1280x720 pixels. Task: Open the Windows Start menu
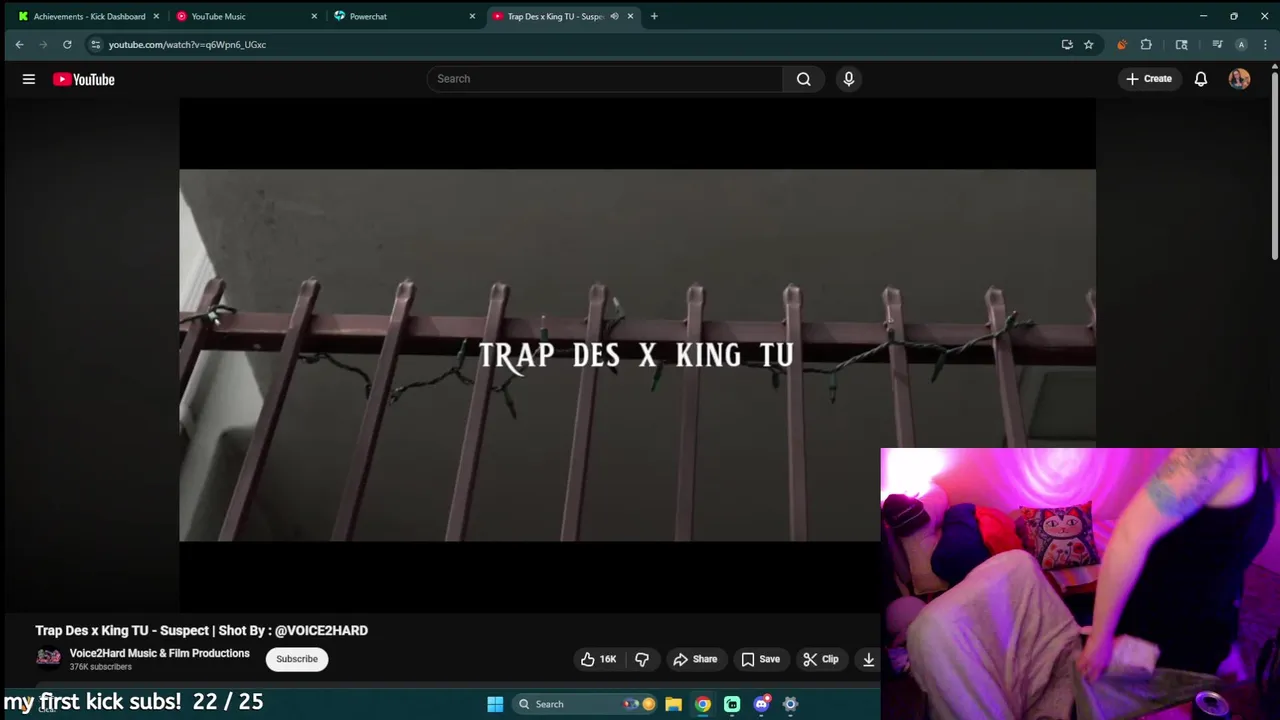[495, 704]
